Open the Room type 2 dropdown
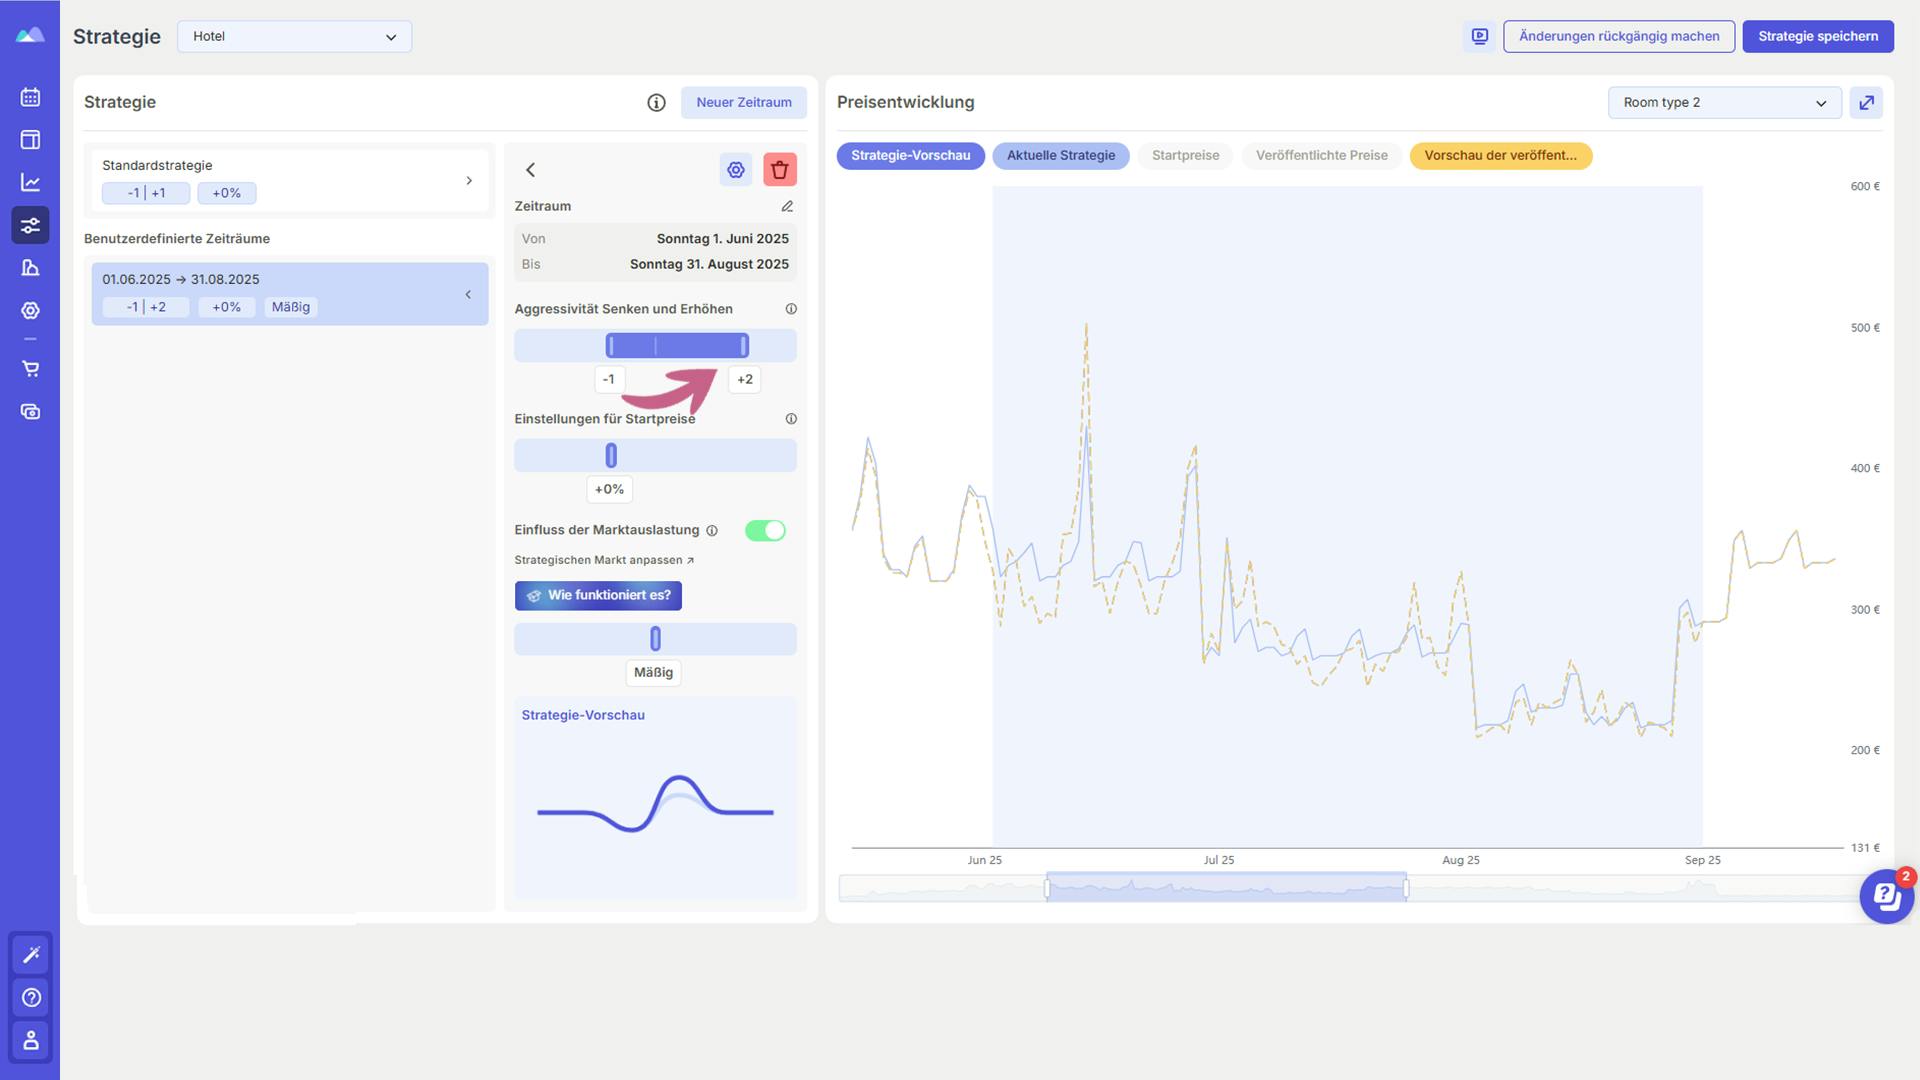 (1724, 102)
